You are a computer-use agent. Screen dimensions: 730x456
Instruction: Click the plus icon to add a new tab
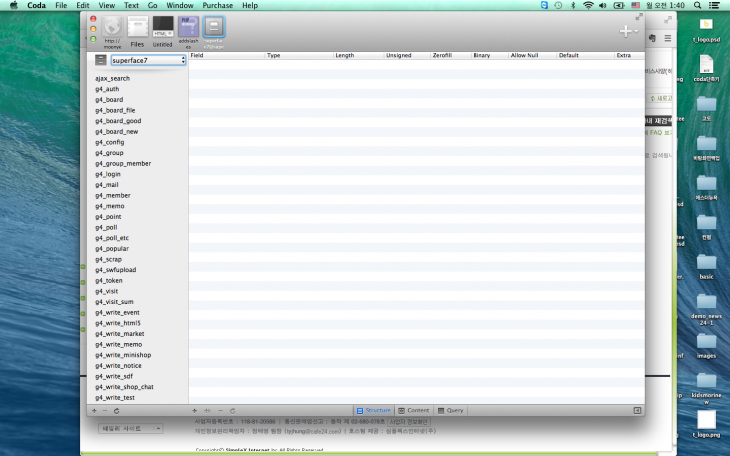coord(625,31)
